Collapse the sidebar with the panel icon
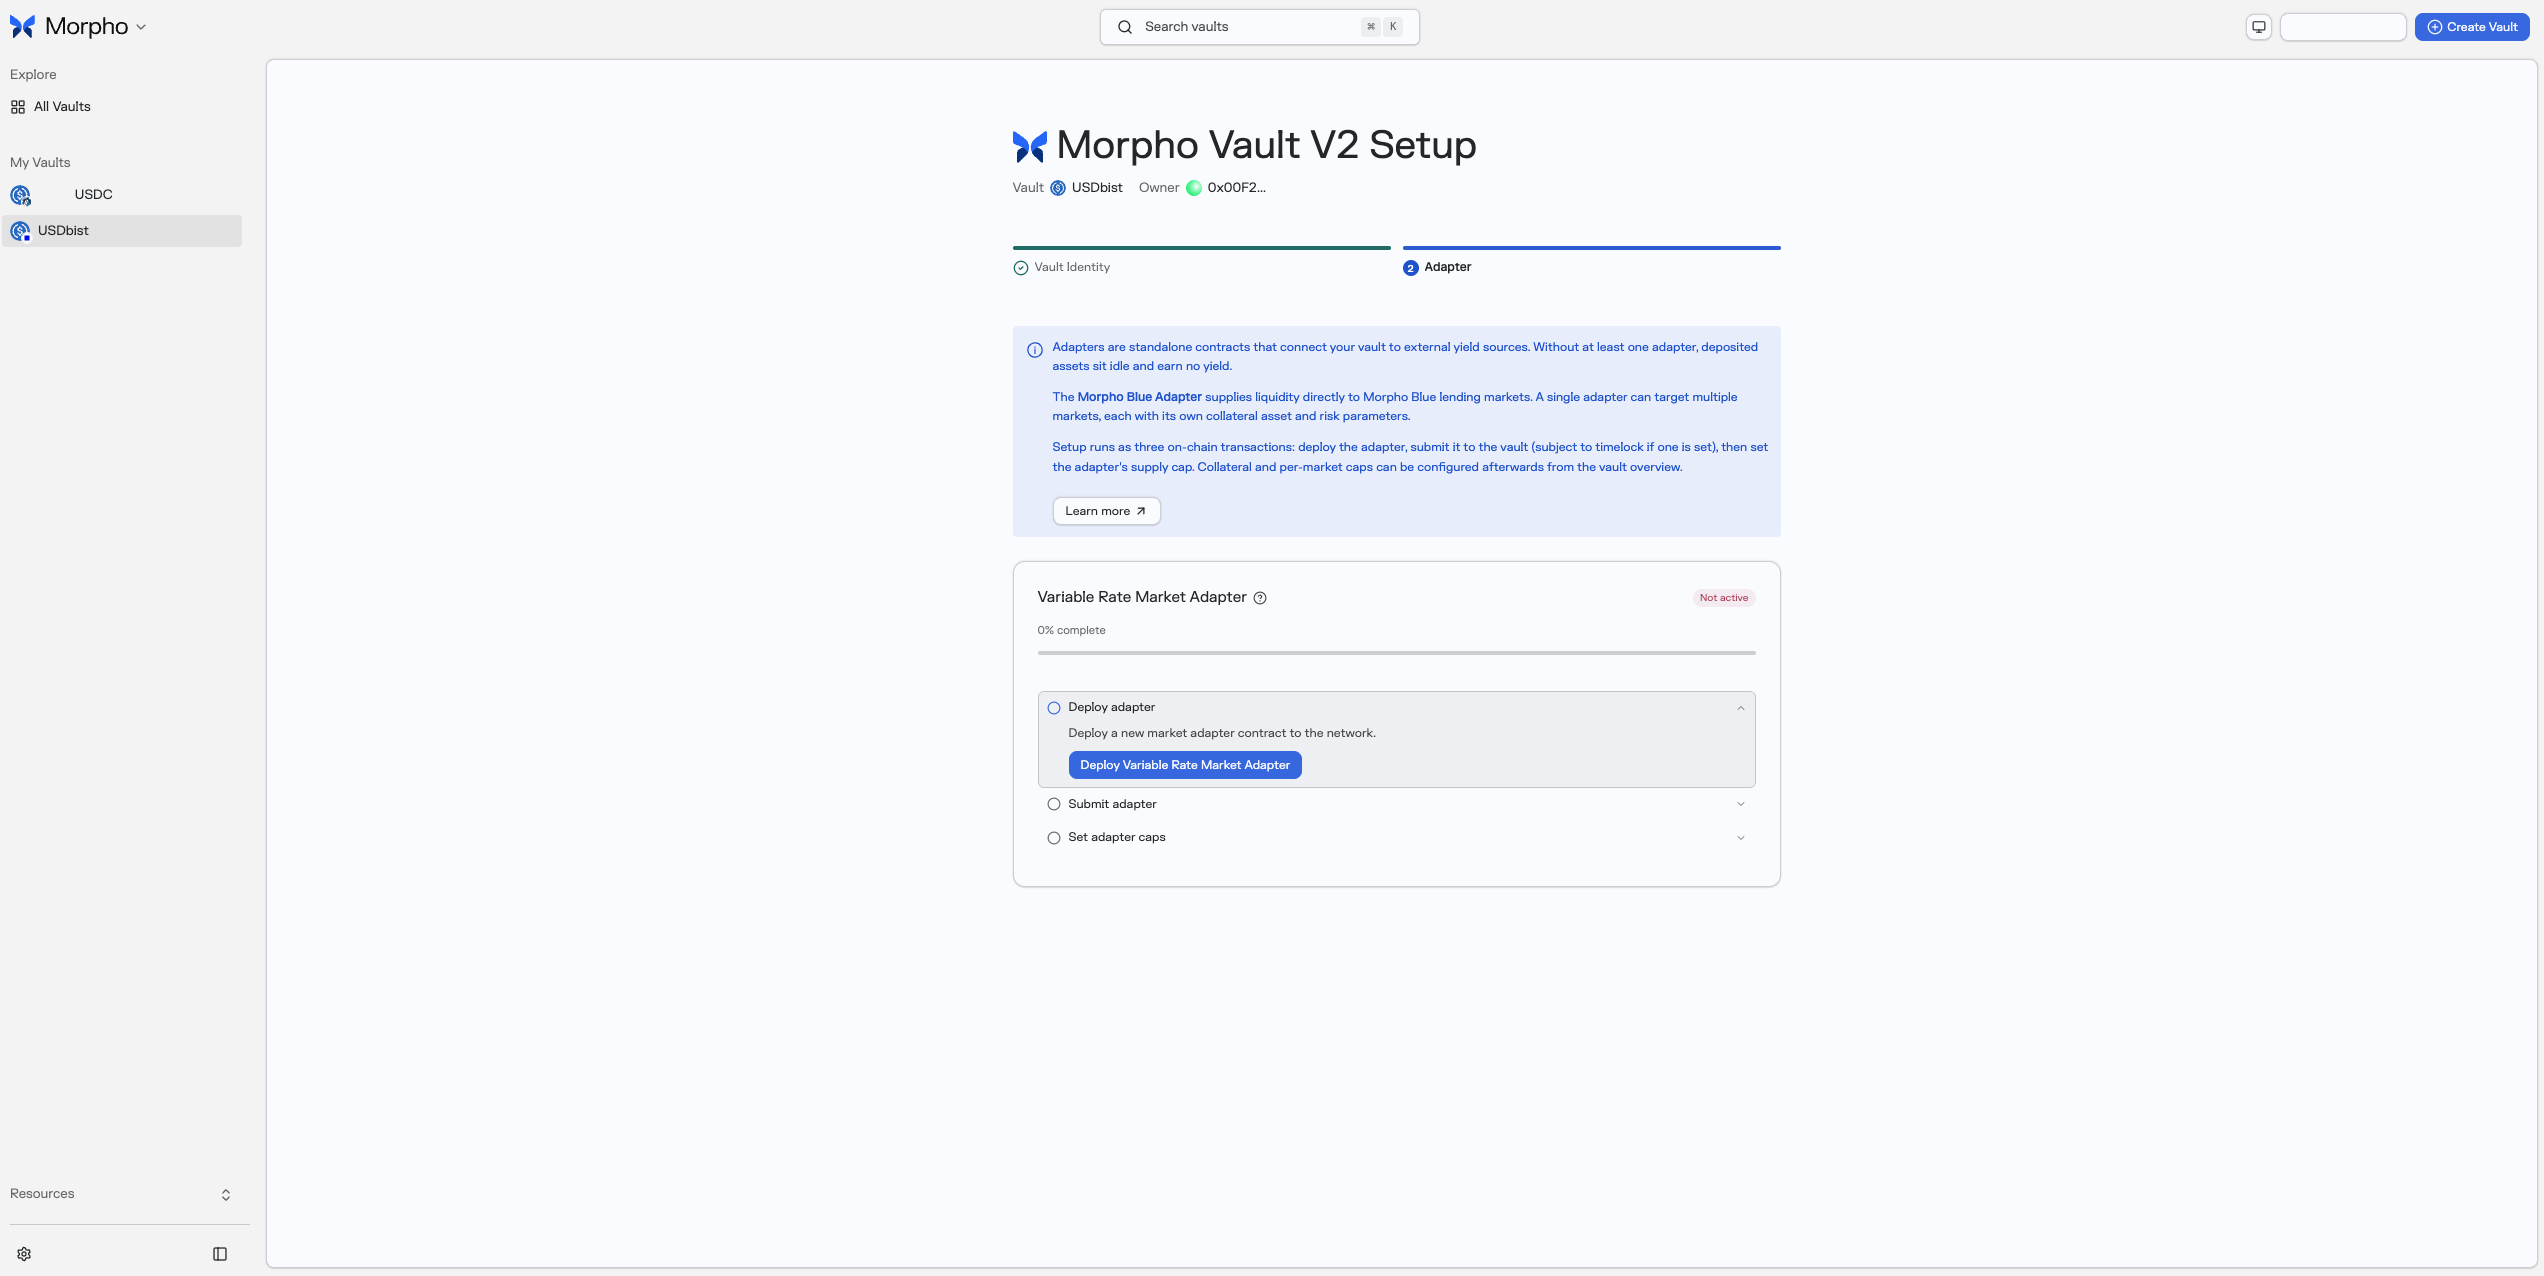This screenshot has width=2544, height=1276. click(x=220, y=1254)
